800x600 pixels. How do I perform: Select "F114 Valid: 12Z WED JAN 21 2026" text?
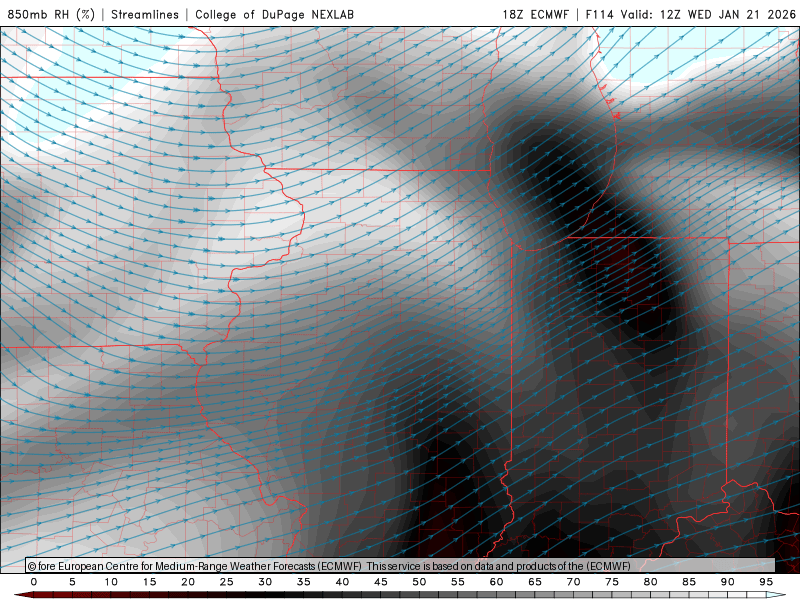(690, 14)
